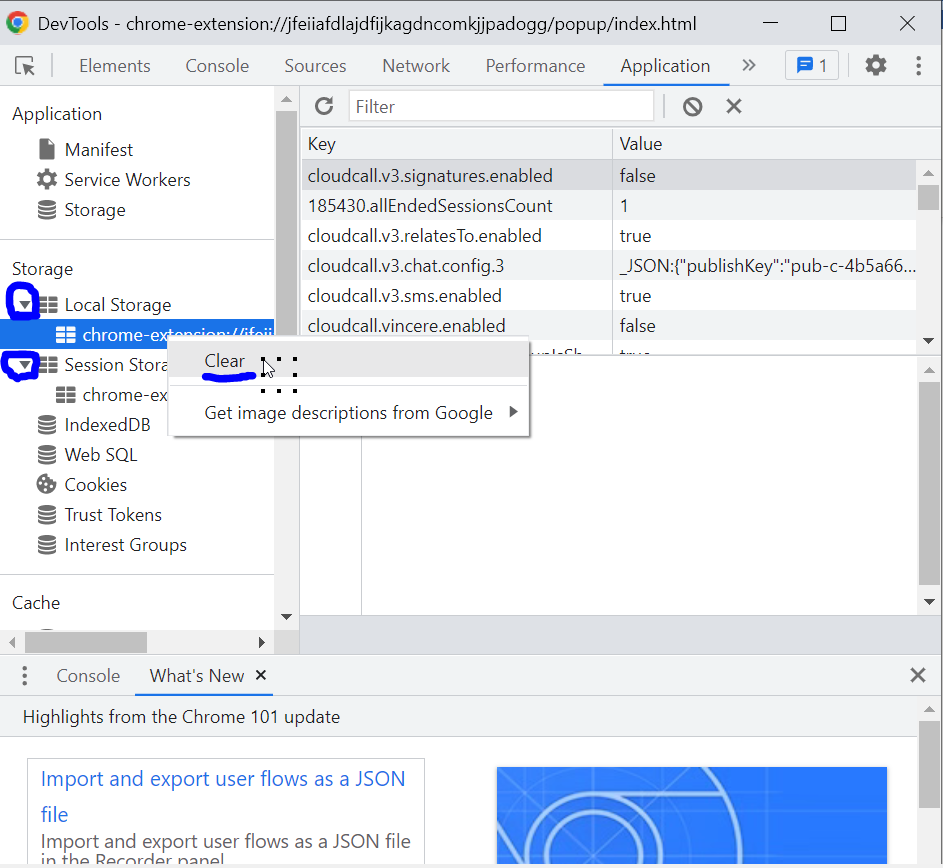Screen dimensions: 943x868
Task: Click the blue What's New thumbnail image
Action: pyautogui.click(x=692, y=815)
